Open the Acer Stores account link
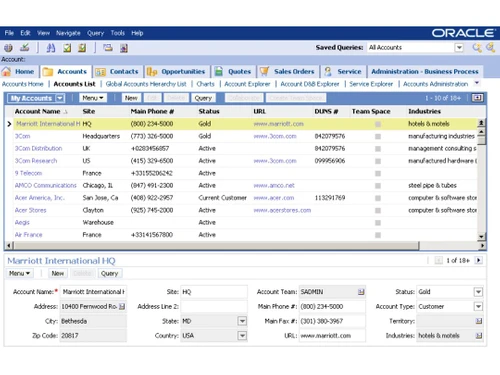 [30, 210]
